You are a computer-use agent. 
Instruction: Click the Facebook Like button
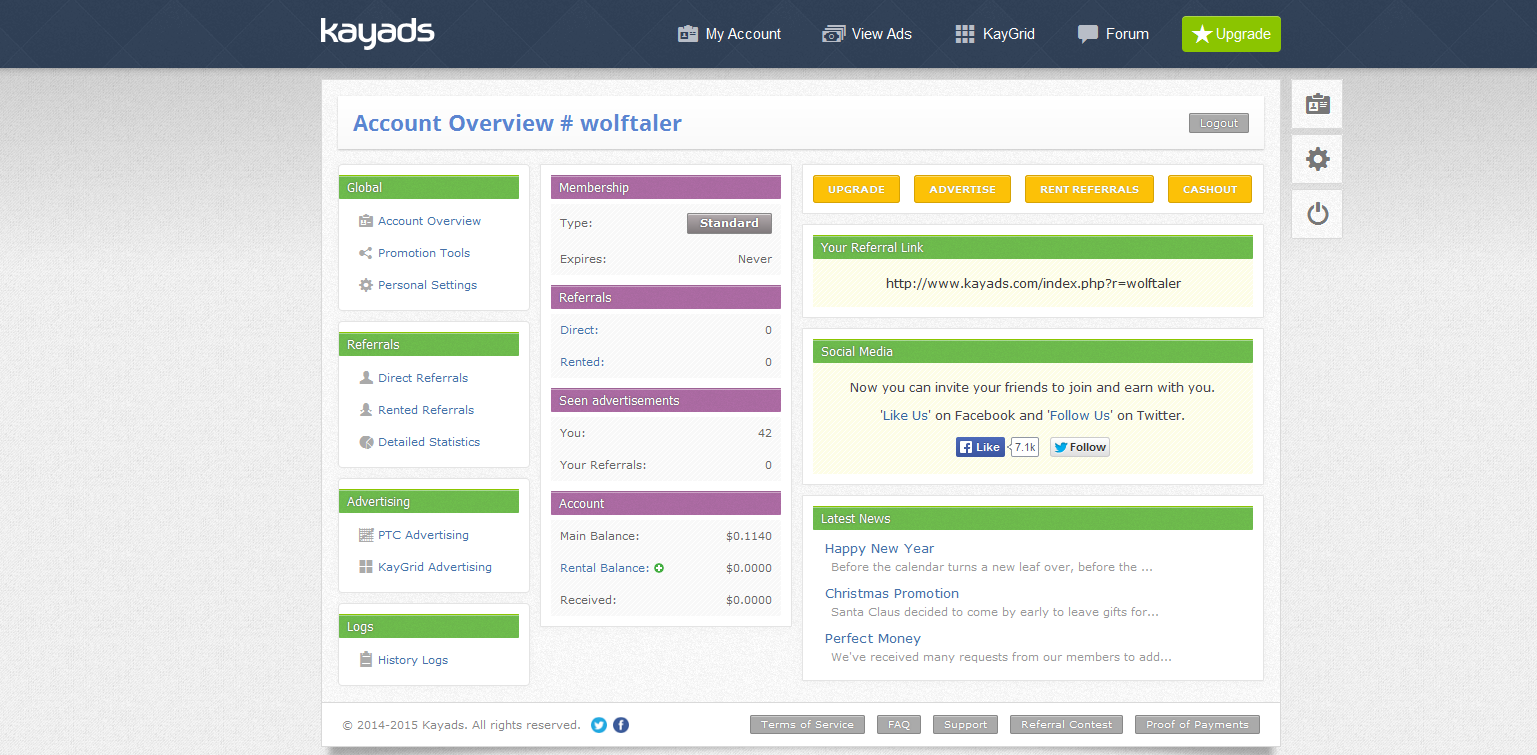point(980,447)
